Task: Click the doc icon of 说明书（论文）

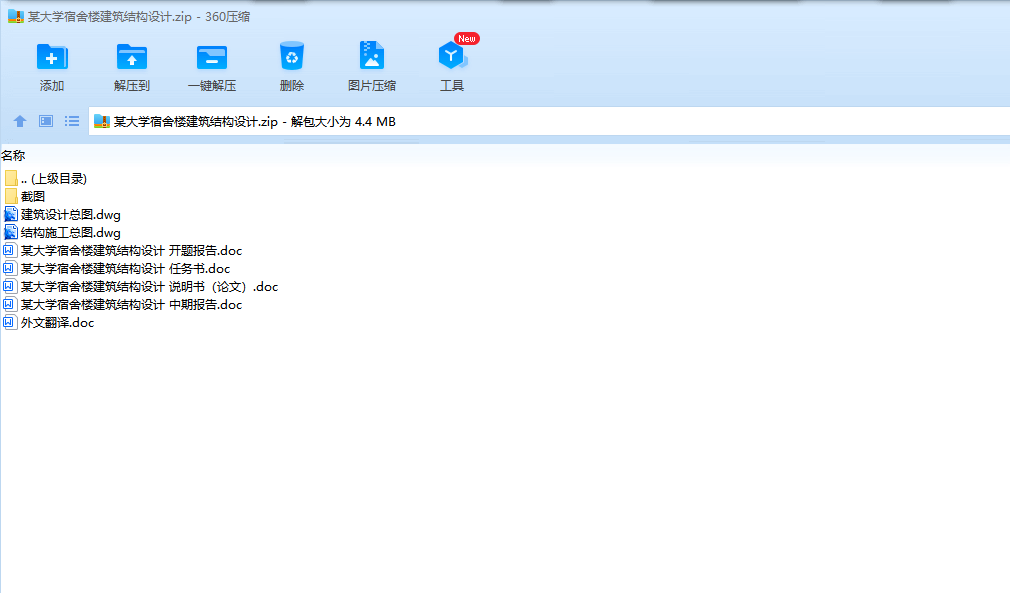Action: click(x=10, y=287)
